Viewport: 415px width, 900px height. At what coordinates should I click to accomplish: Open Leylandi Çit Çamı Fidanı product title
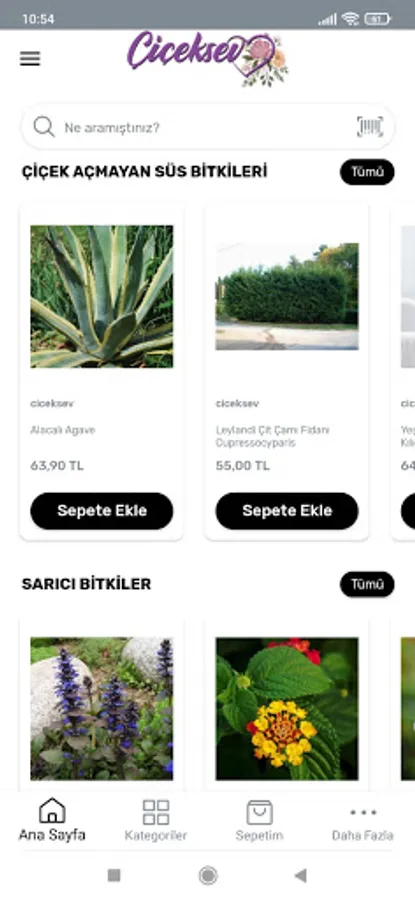pos(273,436)
